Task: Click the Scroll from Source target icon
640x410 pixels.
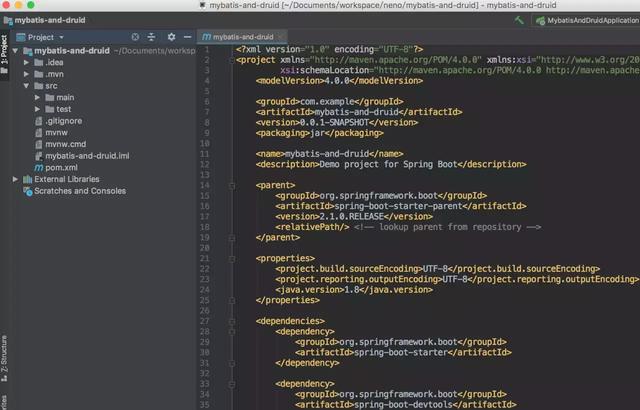Action: 135,37
